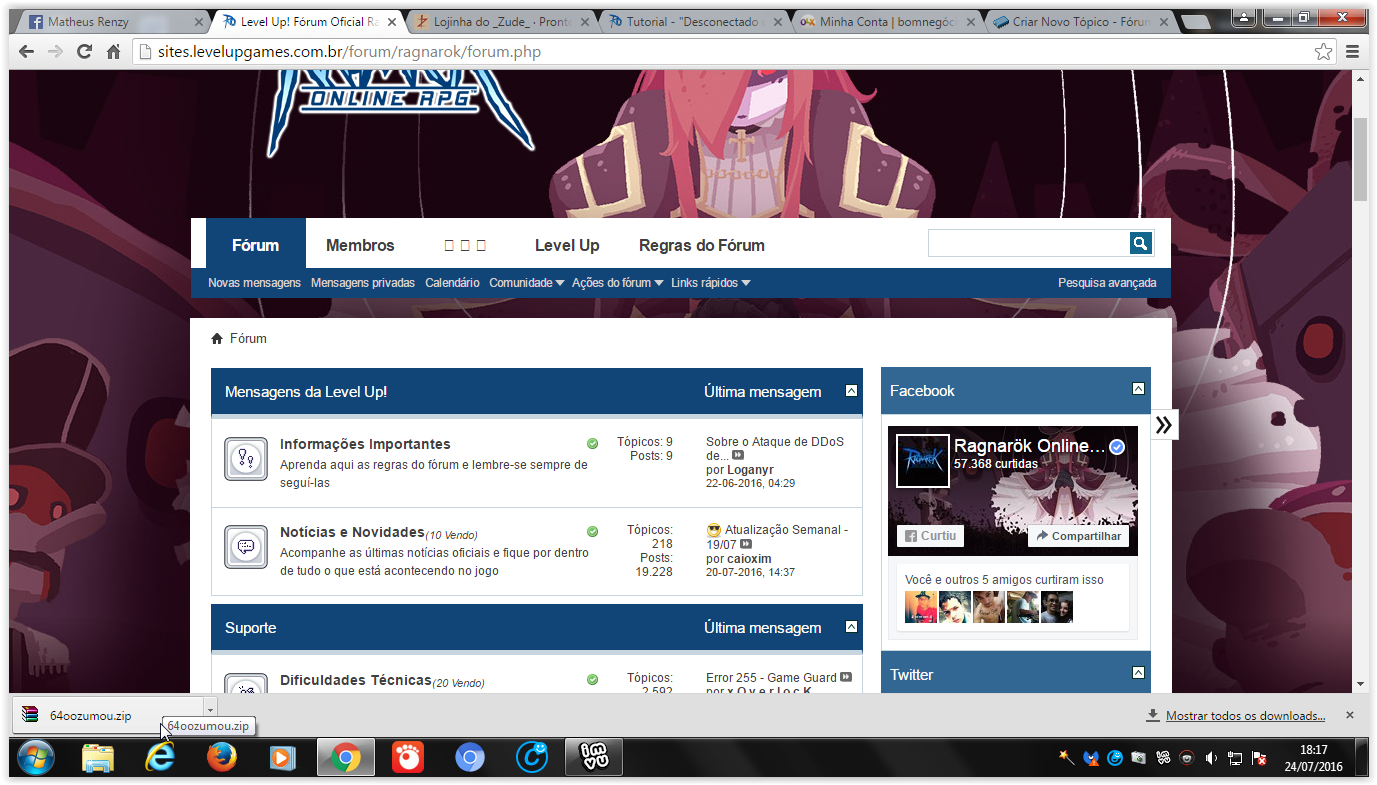This screenshot has height=785, width=1377.
Task: Open the IMVU taskbar icon
Action: (x=594, y=759)
